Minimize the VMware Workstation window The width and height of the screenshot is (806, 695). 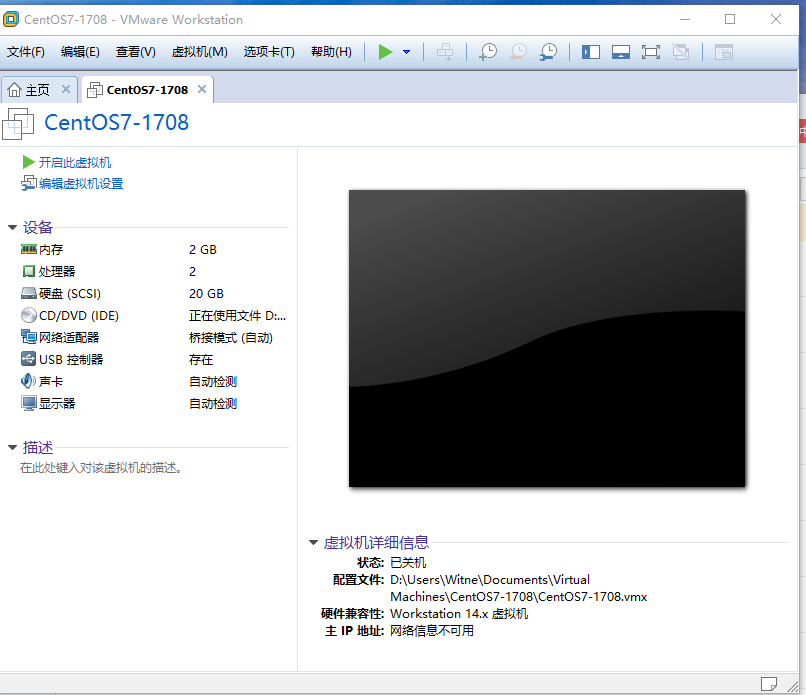click(685, 20)
